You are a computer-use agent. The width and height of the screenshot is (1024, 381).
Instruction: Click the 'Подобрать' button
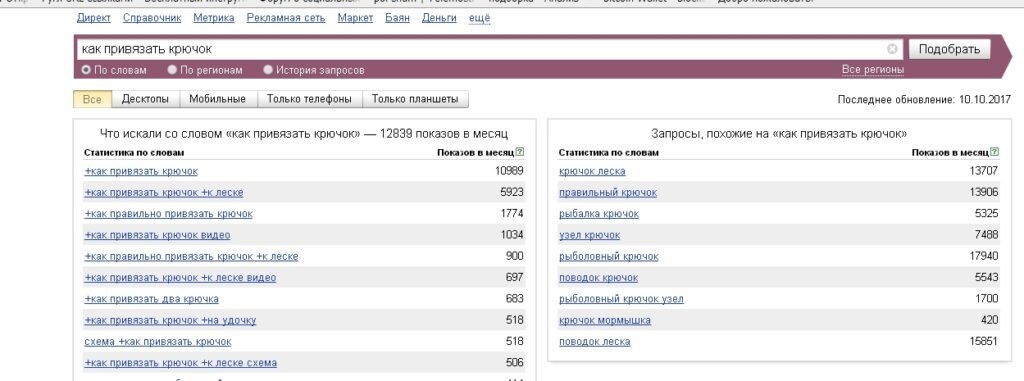click(950, 49)
